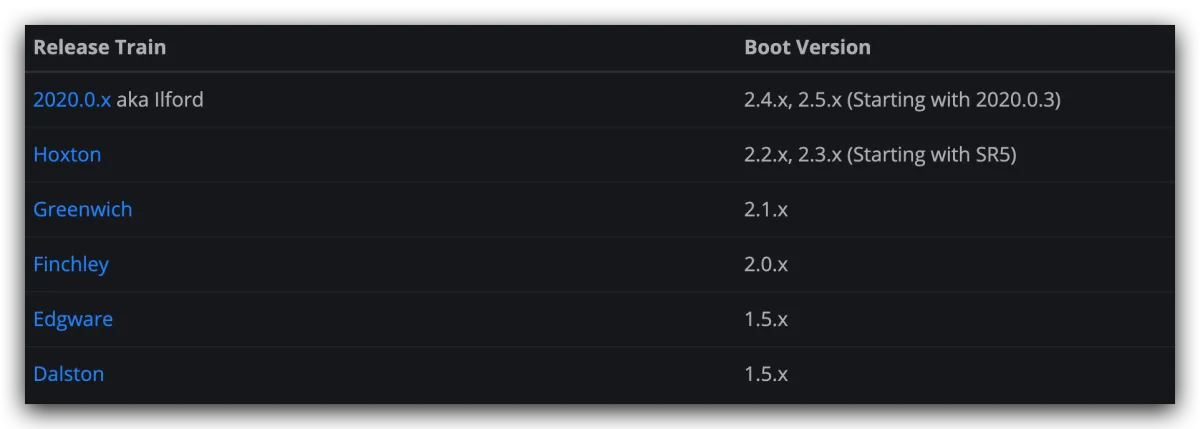Open the Hoxton release train link

67,155
